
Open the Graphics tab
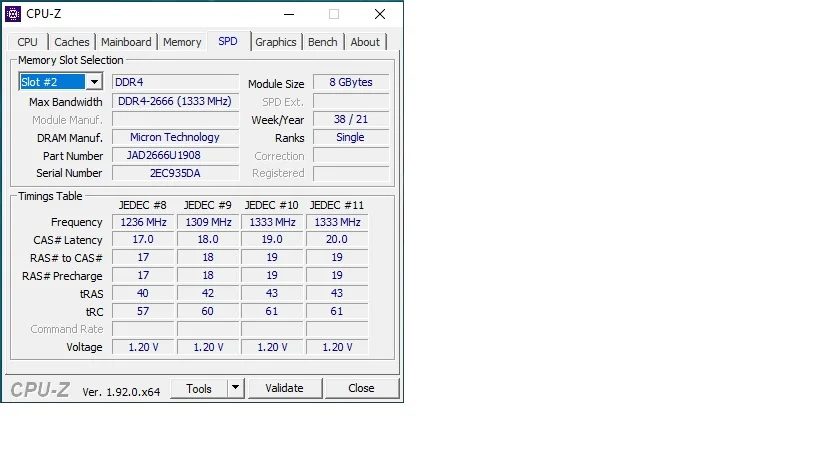[x=275, y=42]
